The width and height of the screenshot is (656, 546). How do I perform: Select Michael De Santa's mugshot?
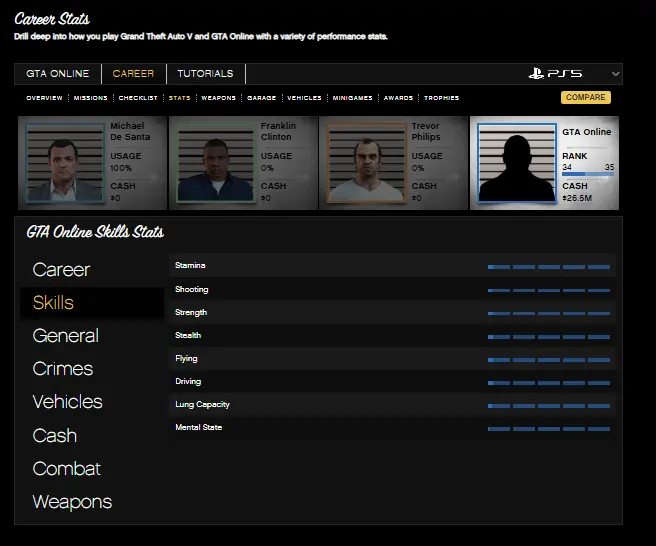pos(65,163)
